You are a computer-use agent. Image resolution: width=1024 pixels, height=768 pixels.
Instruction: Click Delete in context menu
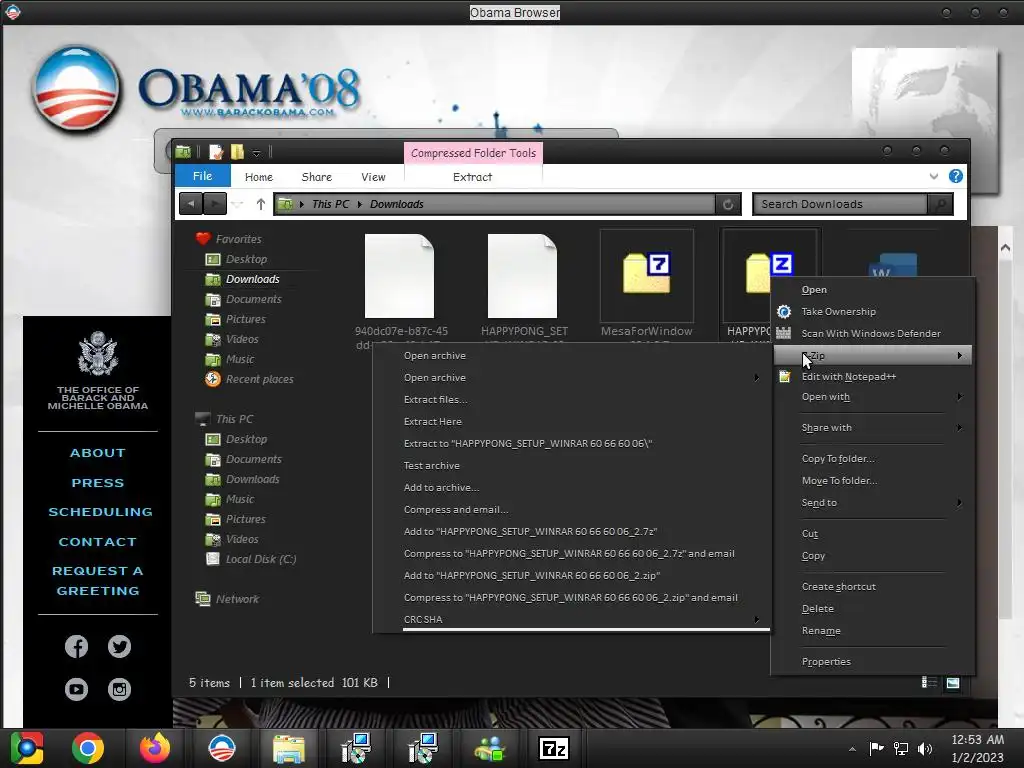(x=818, y=609)
